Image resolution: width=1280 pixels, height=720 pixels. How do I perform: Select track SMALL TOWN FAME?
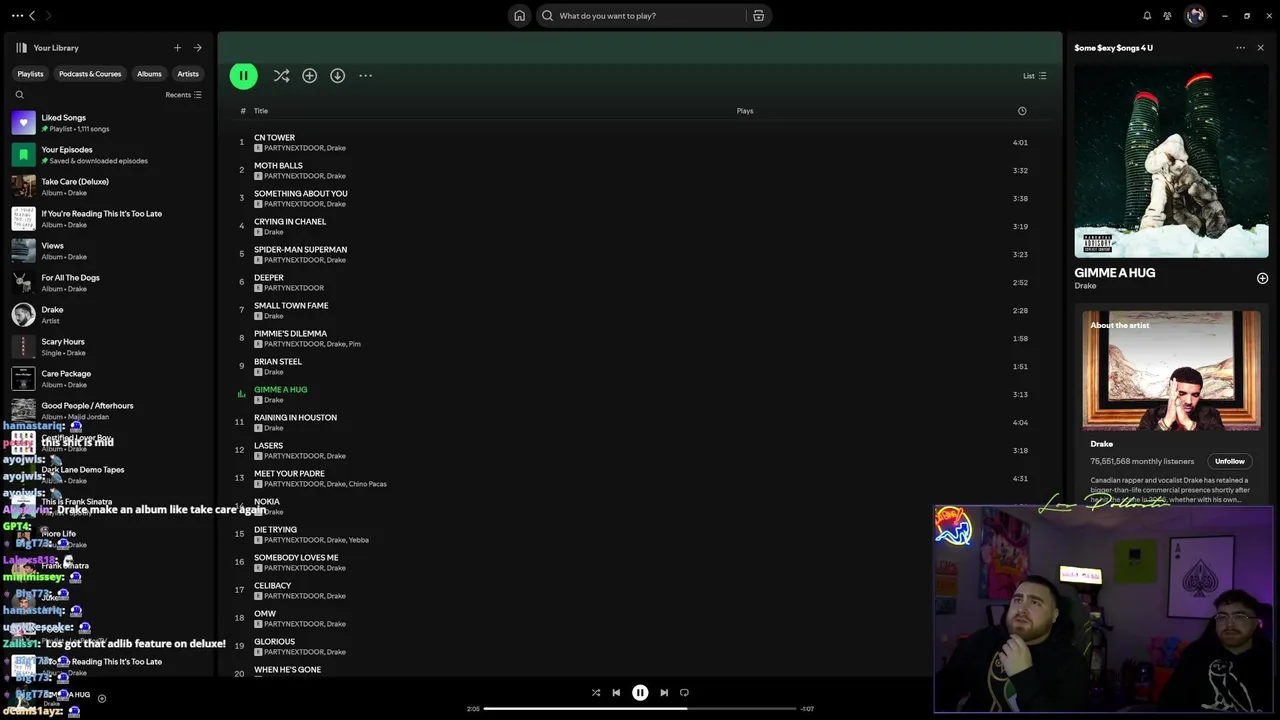(640, 310)
